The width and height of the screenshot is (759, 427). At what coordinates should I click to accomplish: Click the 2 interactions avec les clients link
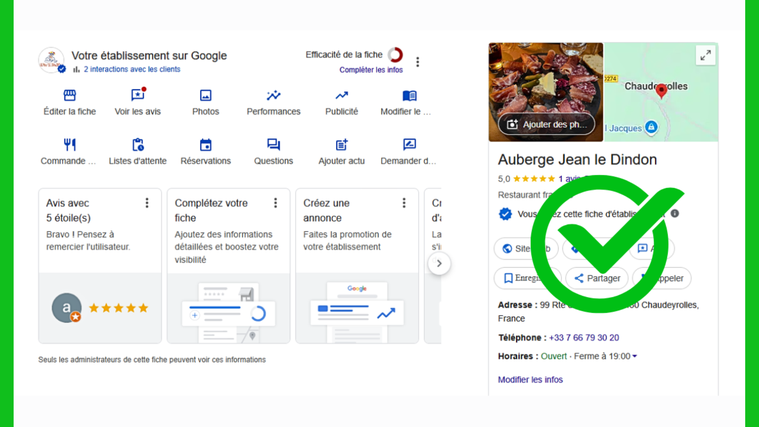[x=132, y=69]
